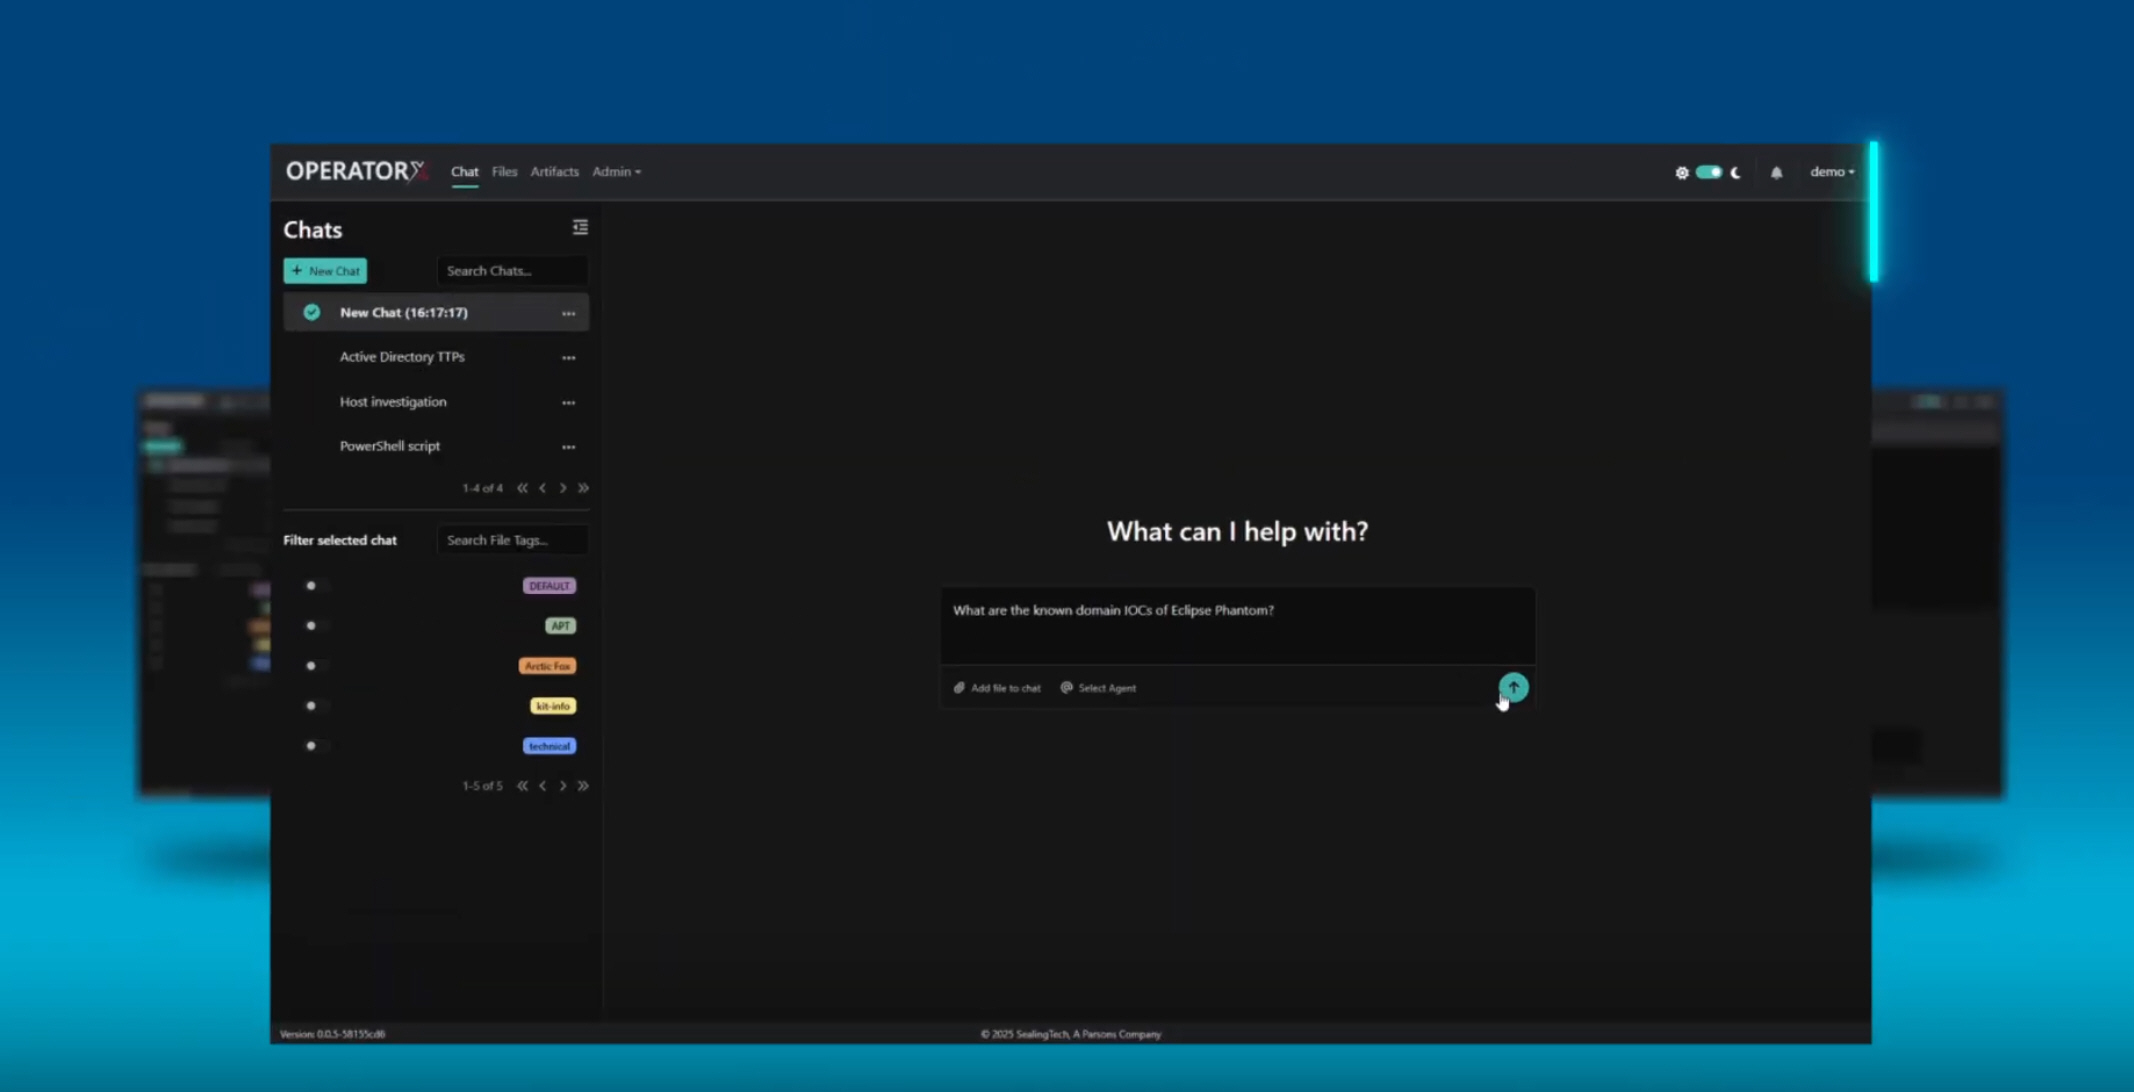Click the Search Chats input field
This screenshot has width=2134, height=1092.
511,271
